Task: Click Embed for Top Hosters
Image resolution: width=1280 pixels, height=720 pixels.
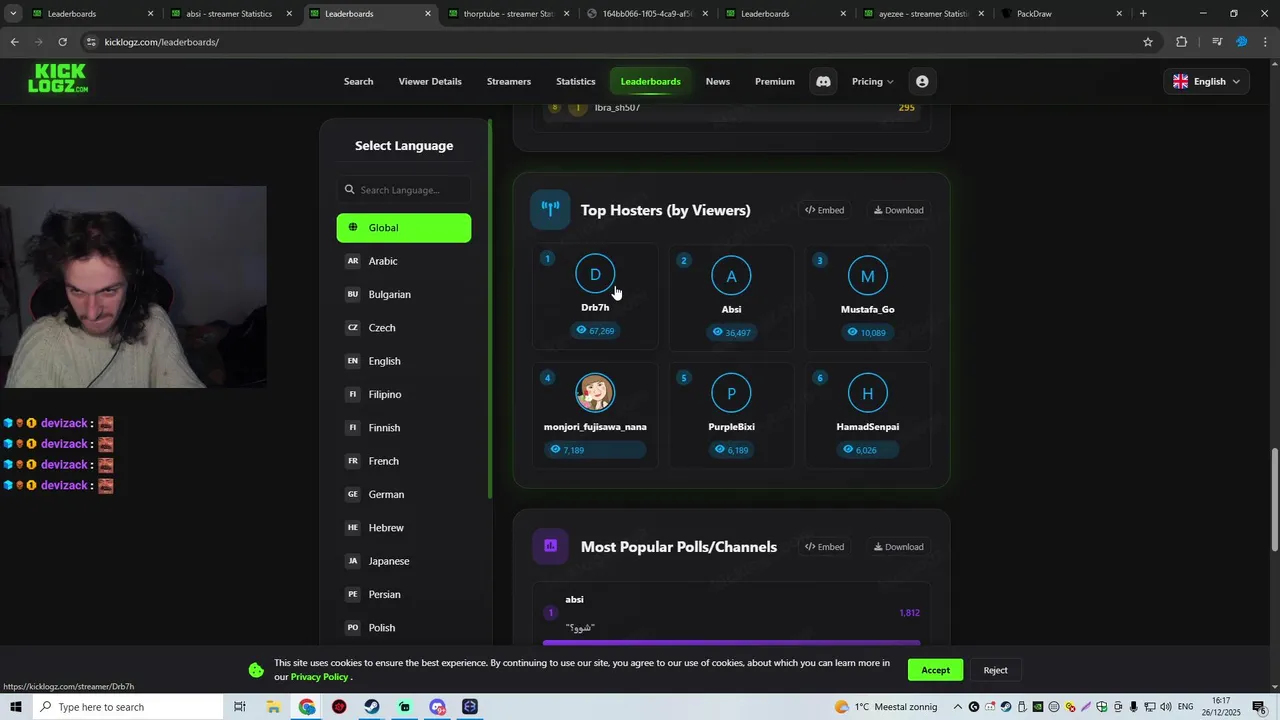Action: tap(824, 210)
